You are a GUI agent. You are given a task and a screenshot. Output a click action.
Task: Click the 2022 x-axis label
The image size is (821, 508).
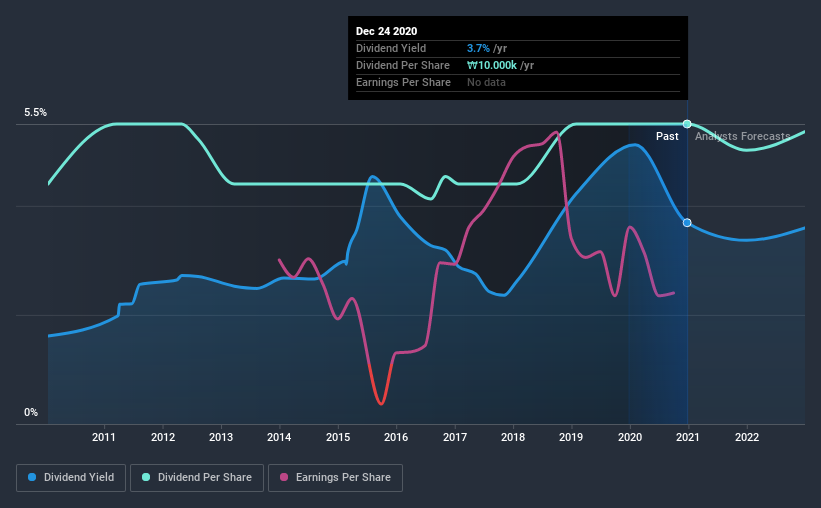pyautogui.click(x=747, y=437)
